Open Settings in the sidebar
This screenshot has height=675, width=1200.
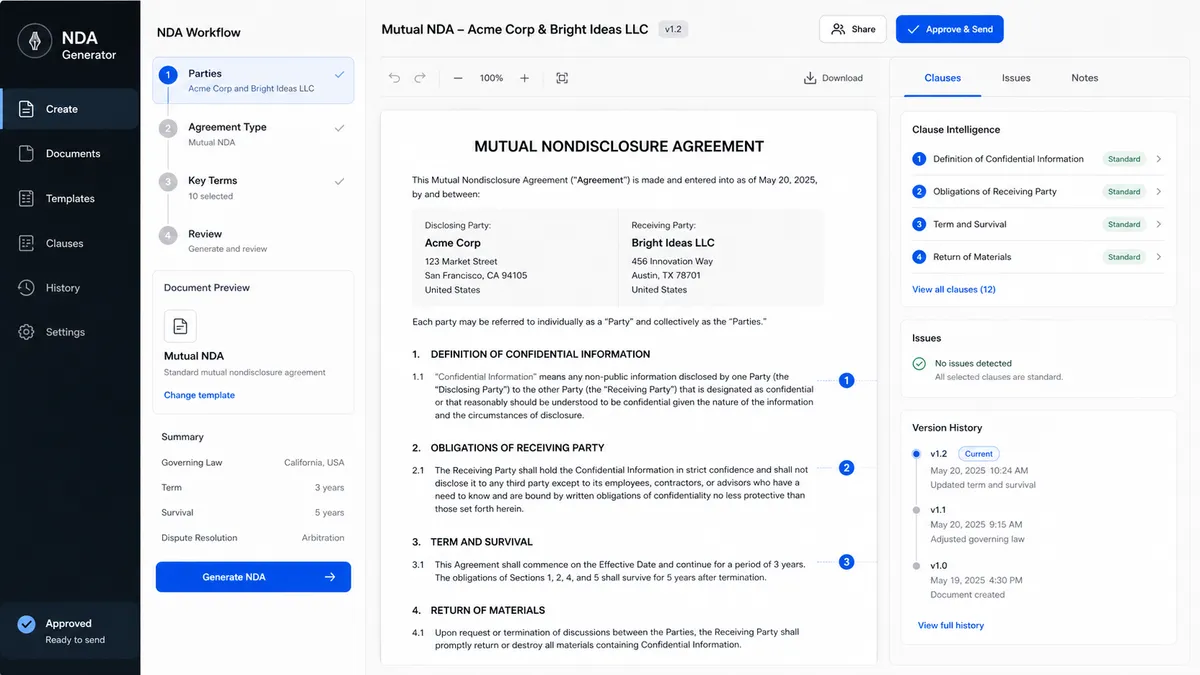click(70, 332)
